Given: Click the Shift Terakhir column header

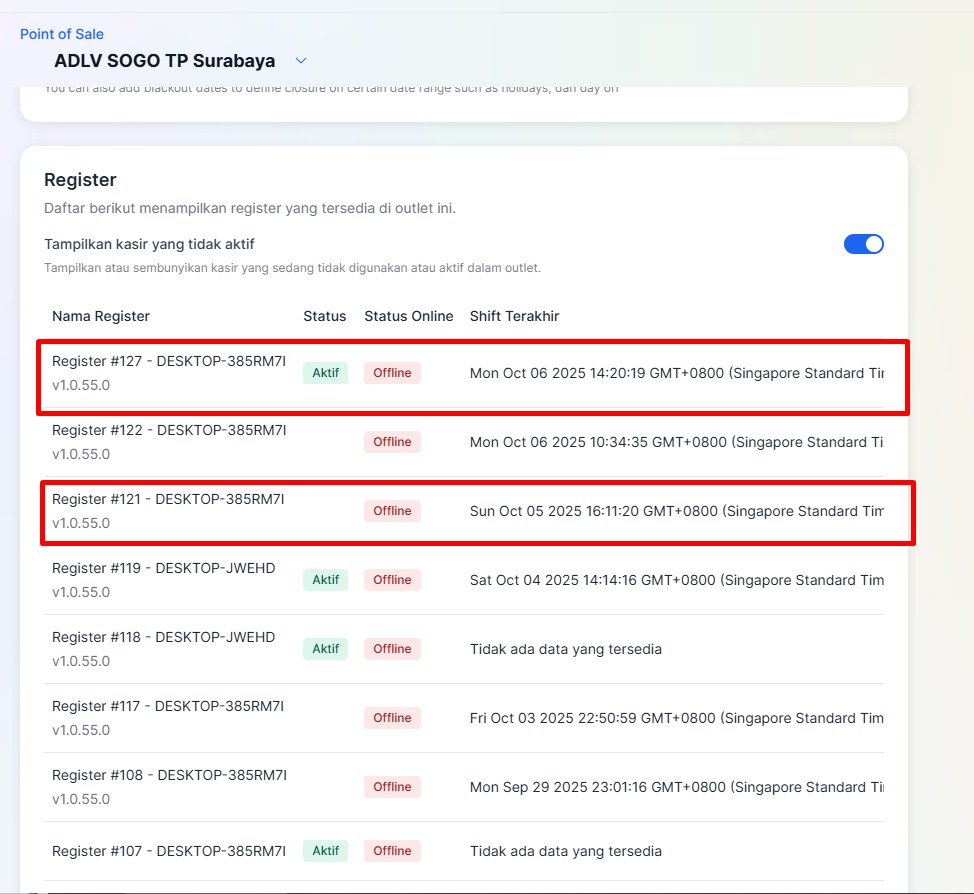Looking at the screenshot, I should (x=514, y=316).
